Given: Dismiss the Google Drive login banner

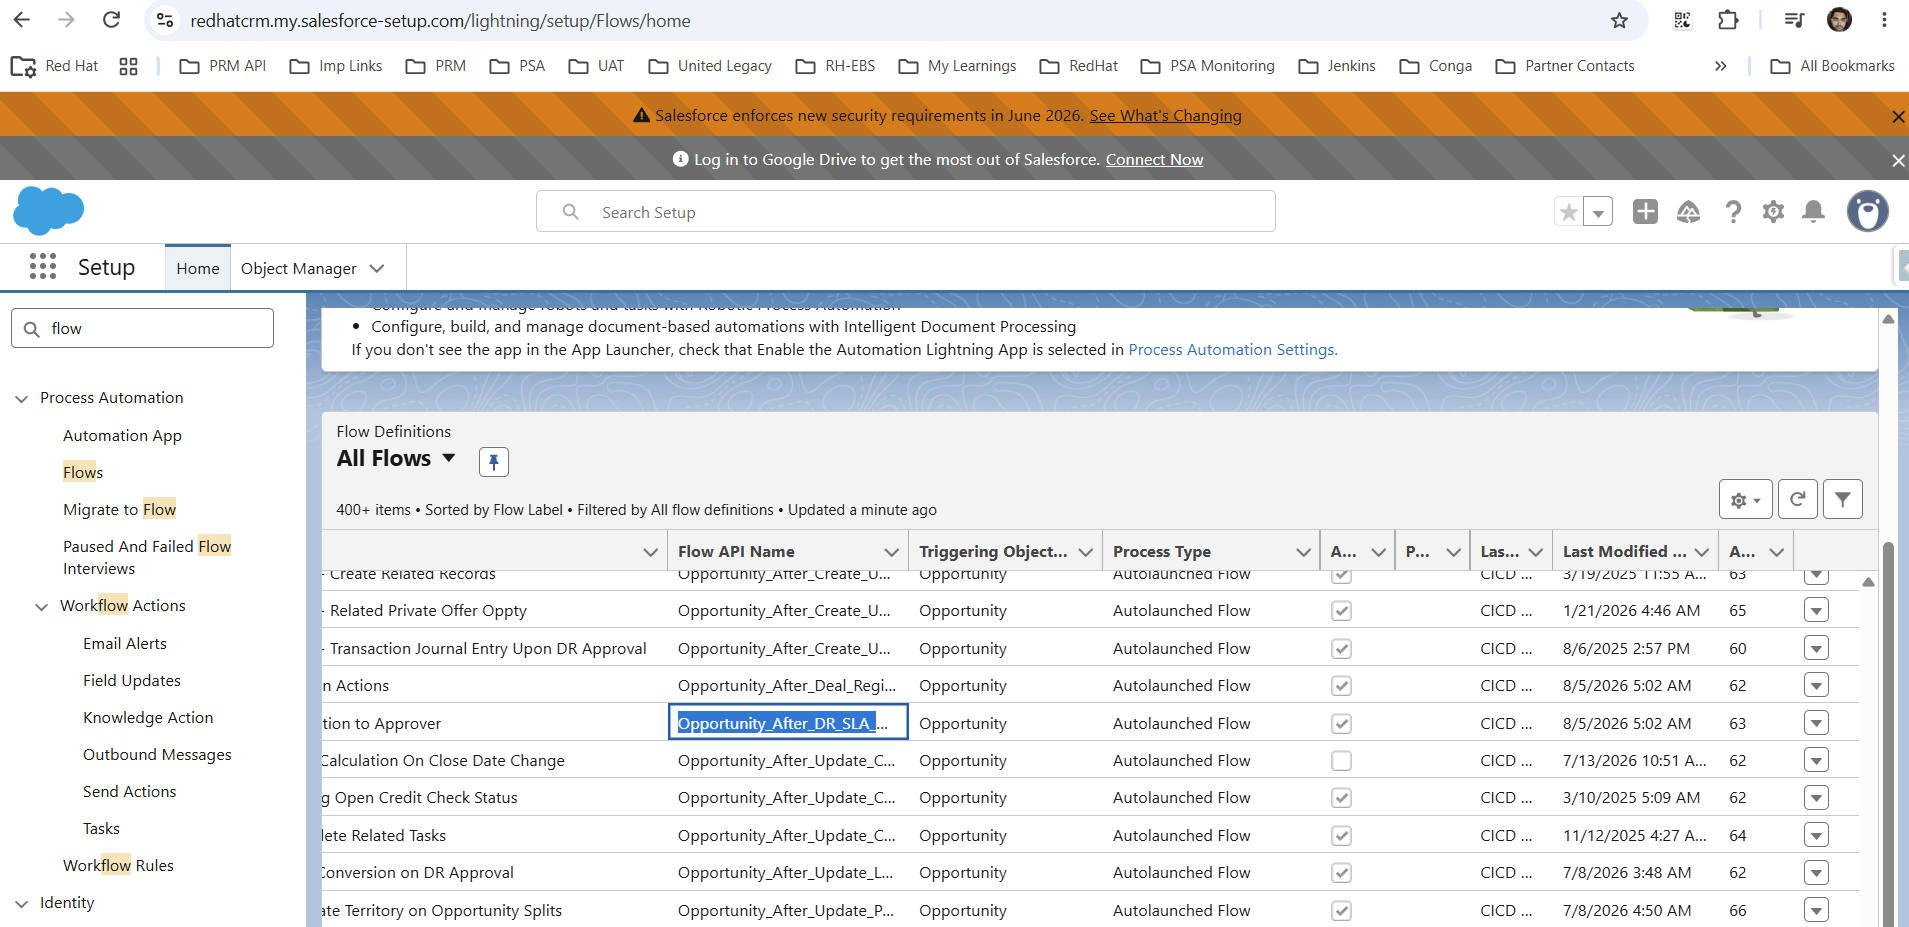Looking at the screenshot, I should [1898, 160].
